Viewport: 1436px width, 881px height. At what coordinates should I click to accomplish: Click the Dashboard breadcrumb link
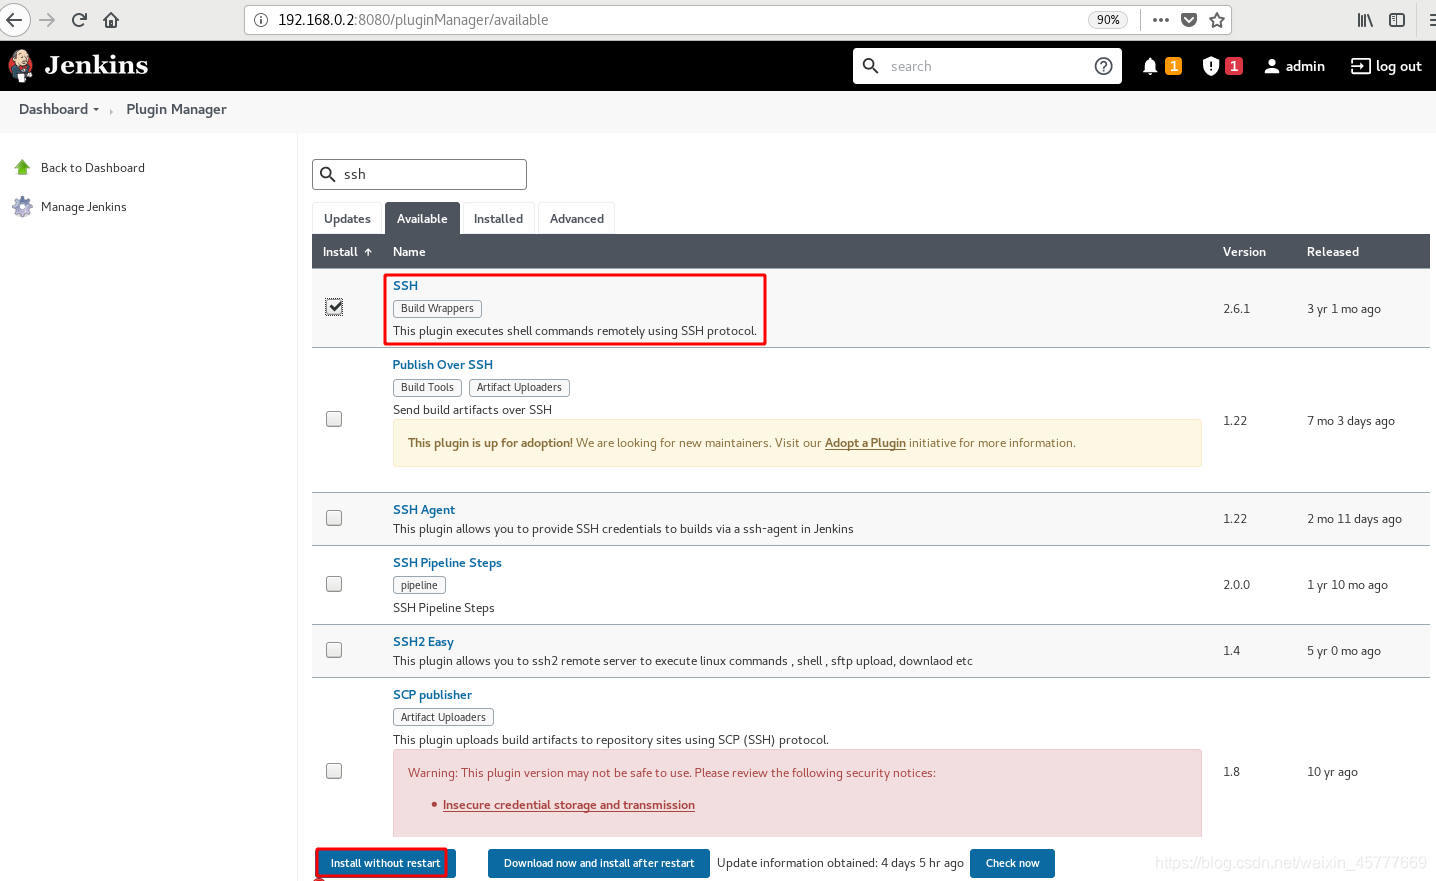pyautogui.click(x=53, y=110)
